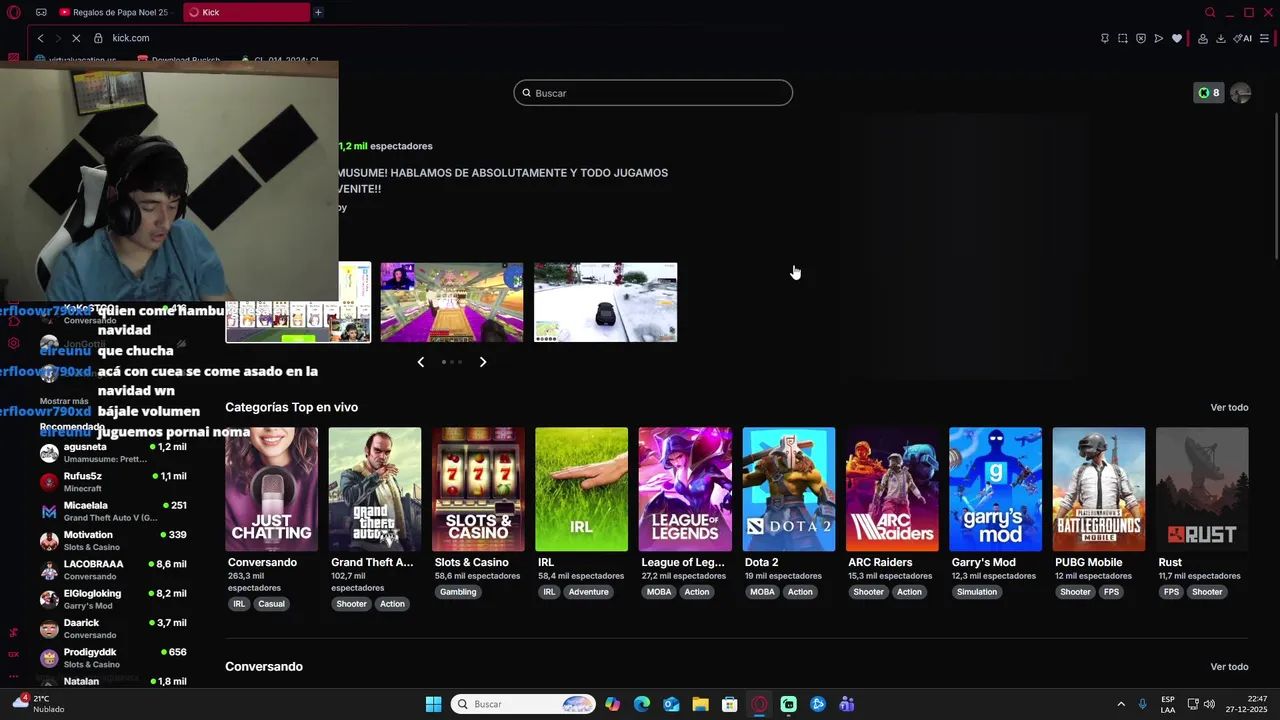Open the browser downloads icon

[1220, 38]
